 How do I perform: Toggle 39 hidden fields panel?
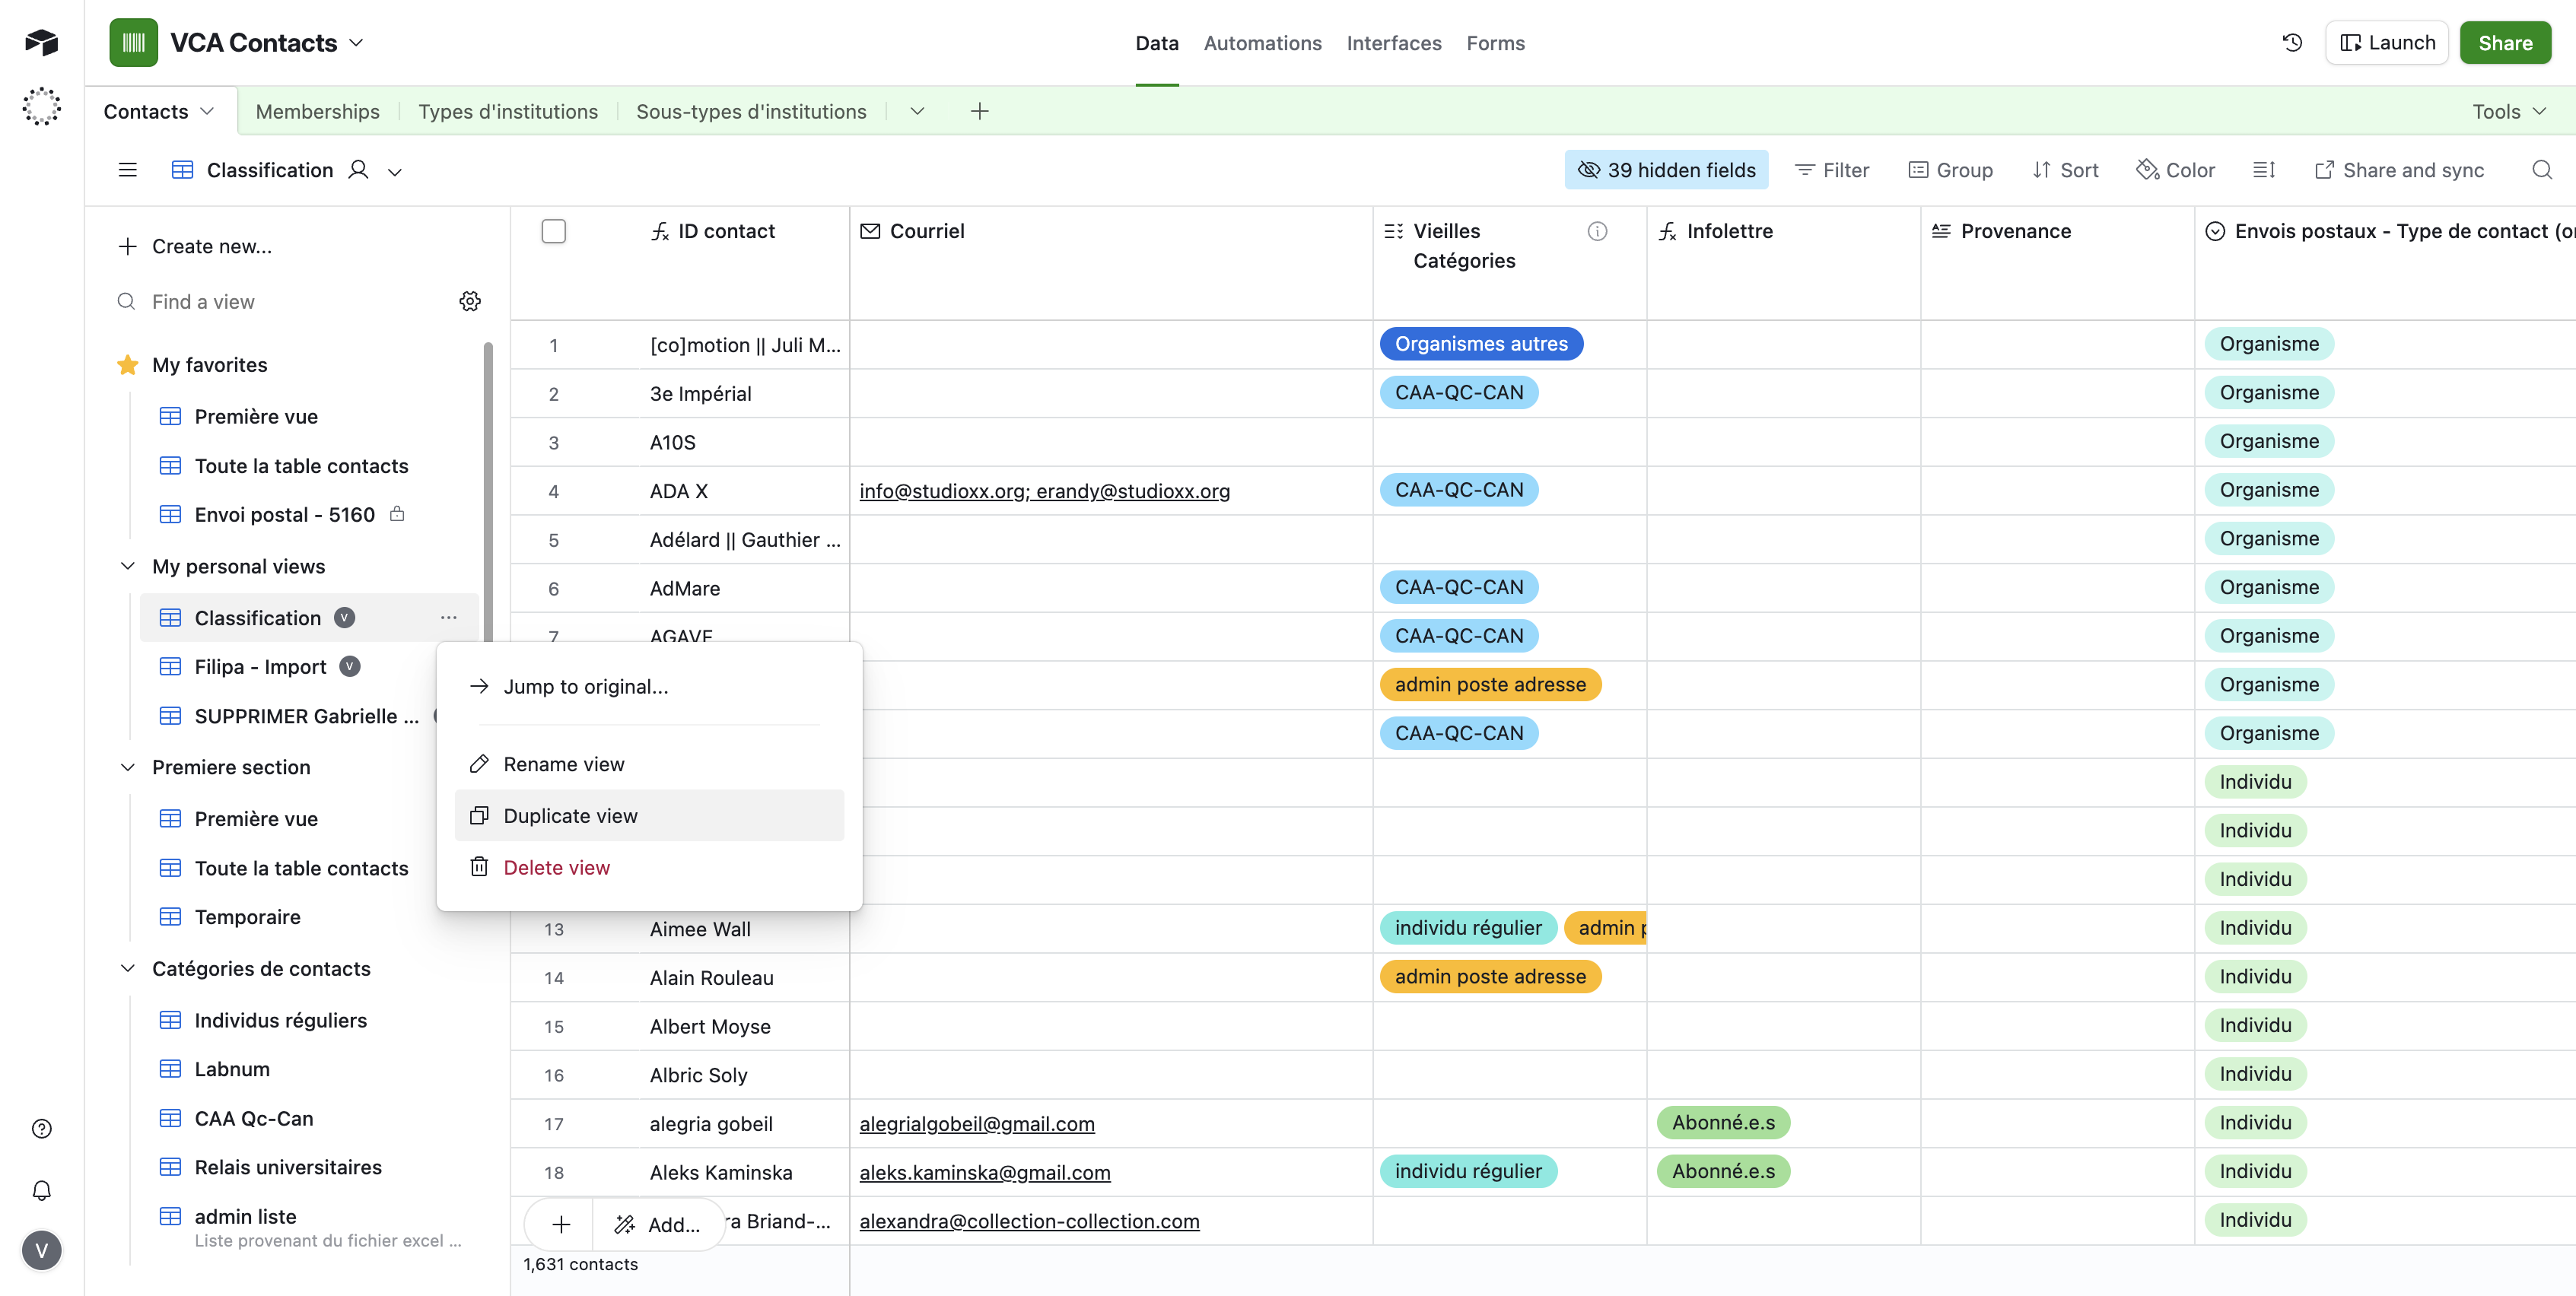pyautogui.click(x=1666, y=170)
